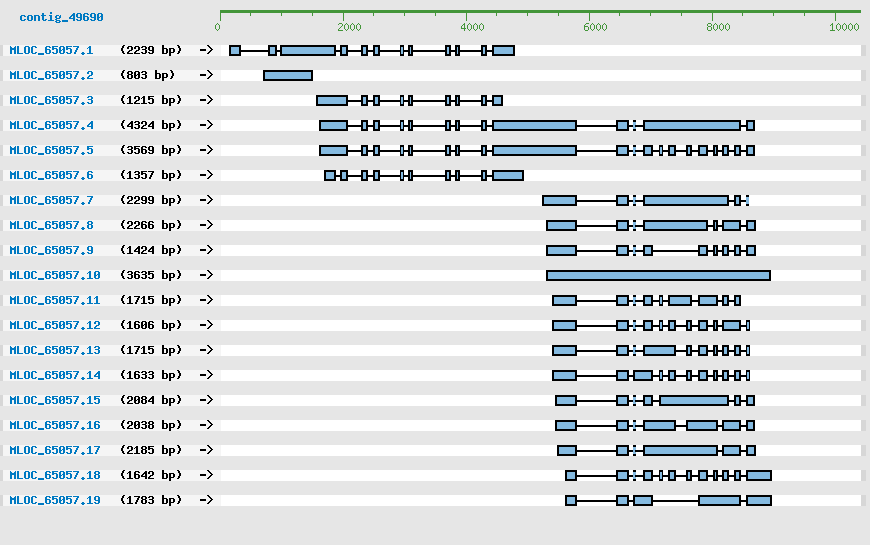Select the MLOC_65057.2 transcript label
Viewport: 870px width, 545px height.
click(x=51, y=75)
